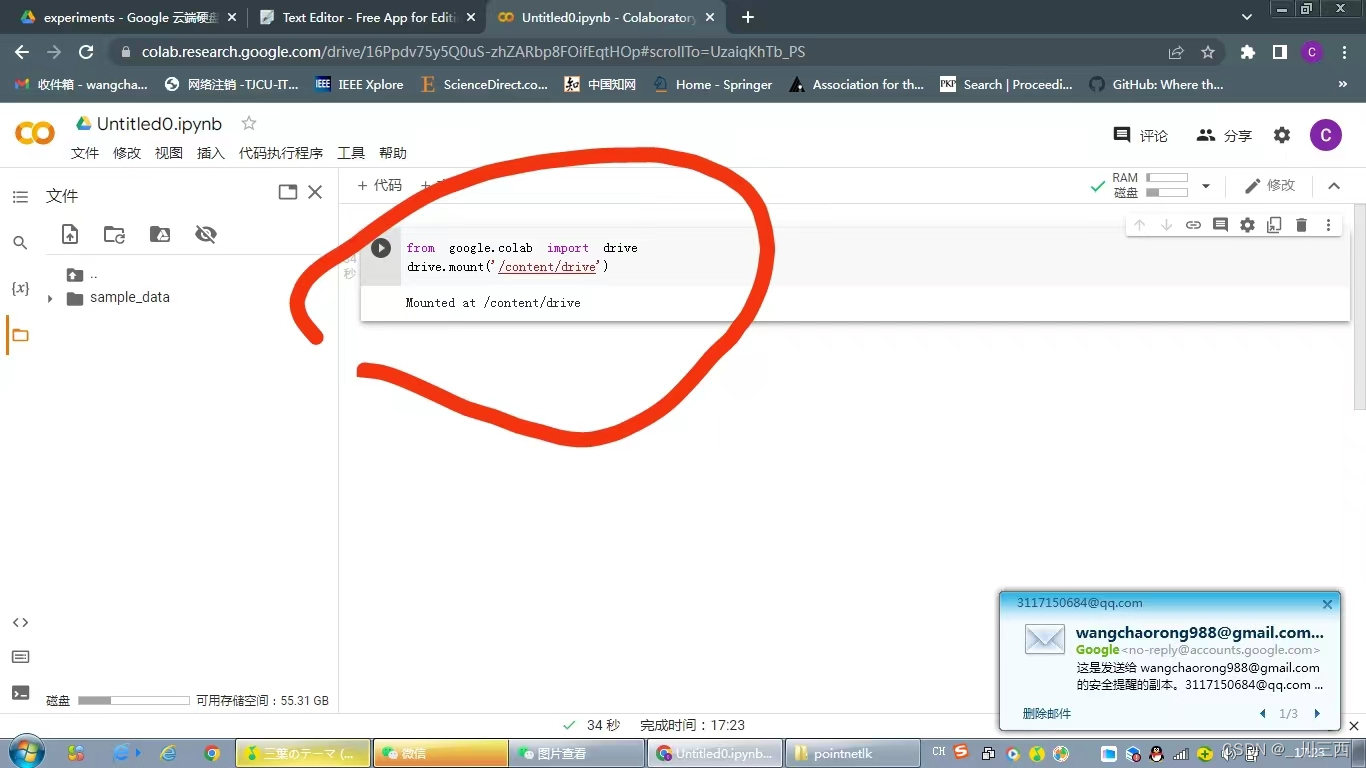Open cell editor settings gear

(x=1247, y=225)
